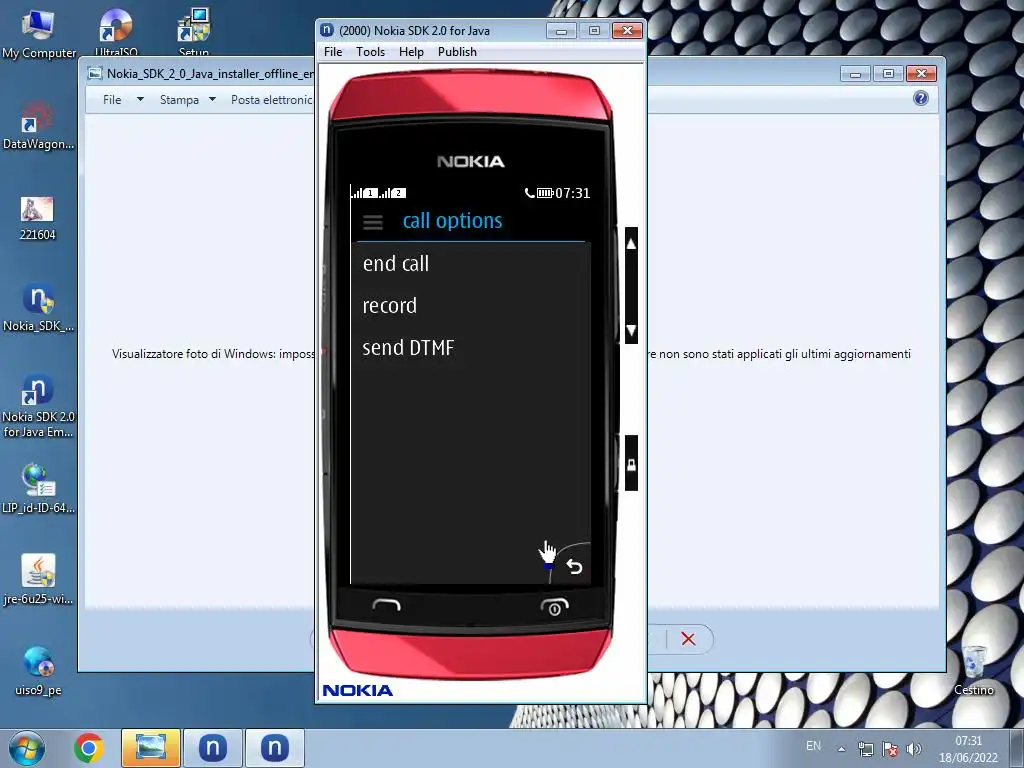This screenshot has height=768, width=1024.
Task: Open the Publish menu in Nokia SDK emulator
Action: 457,52
